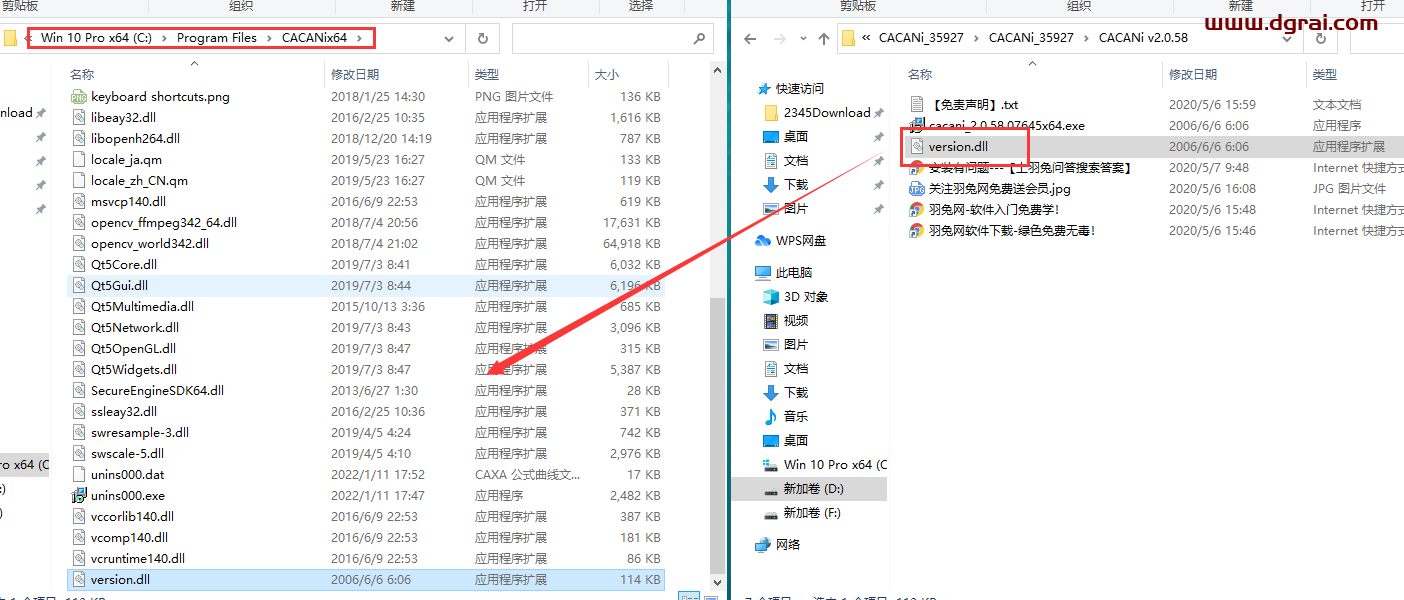Click the cacani_2.0.58.07645x64.exe setup icon

coord(917,125)
